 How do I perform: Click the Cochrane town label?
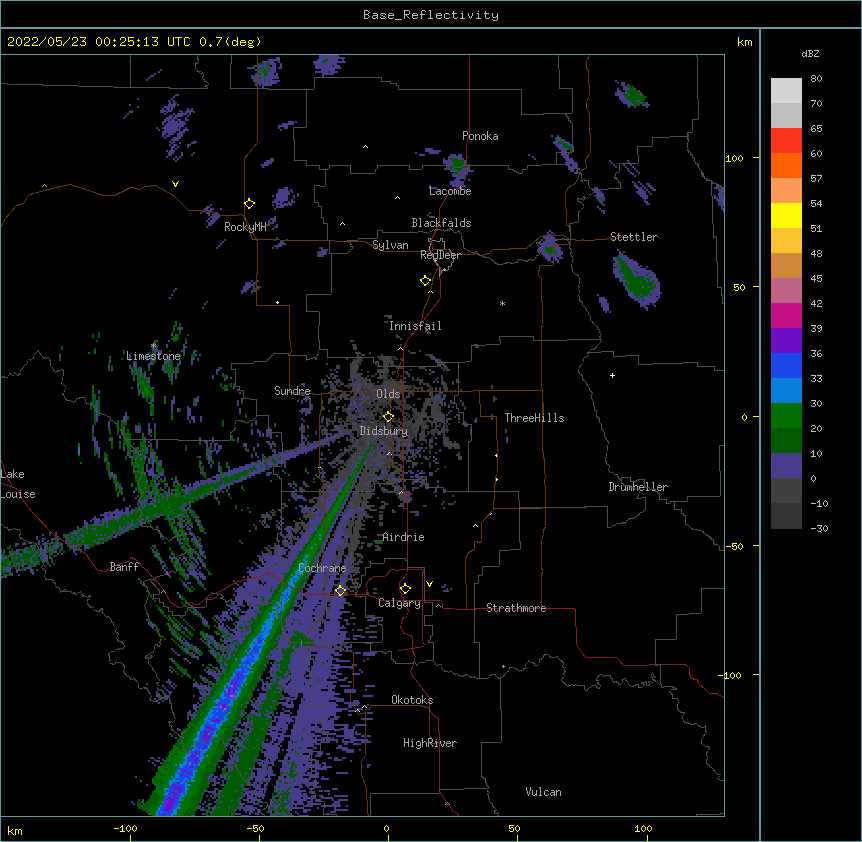pos(323,568)
